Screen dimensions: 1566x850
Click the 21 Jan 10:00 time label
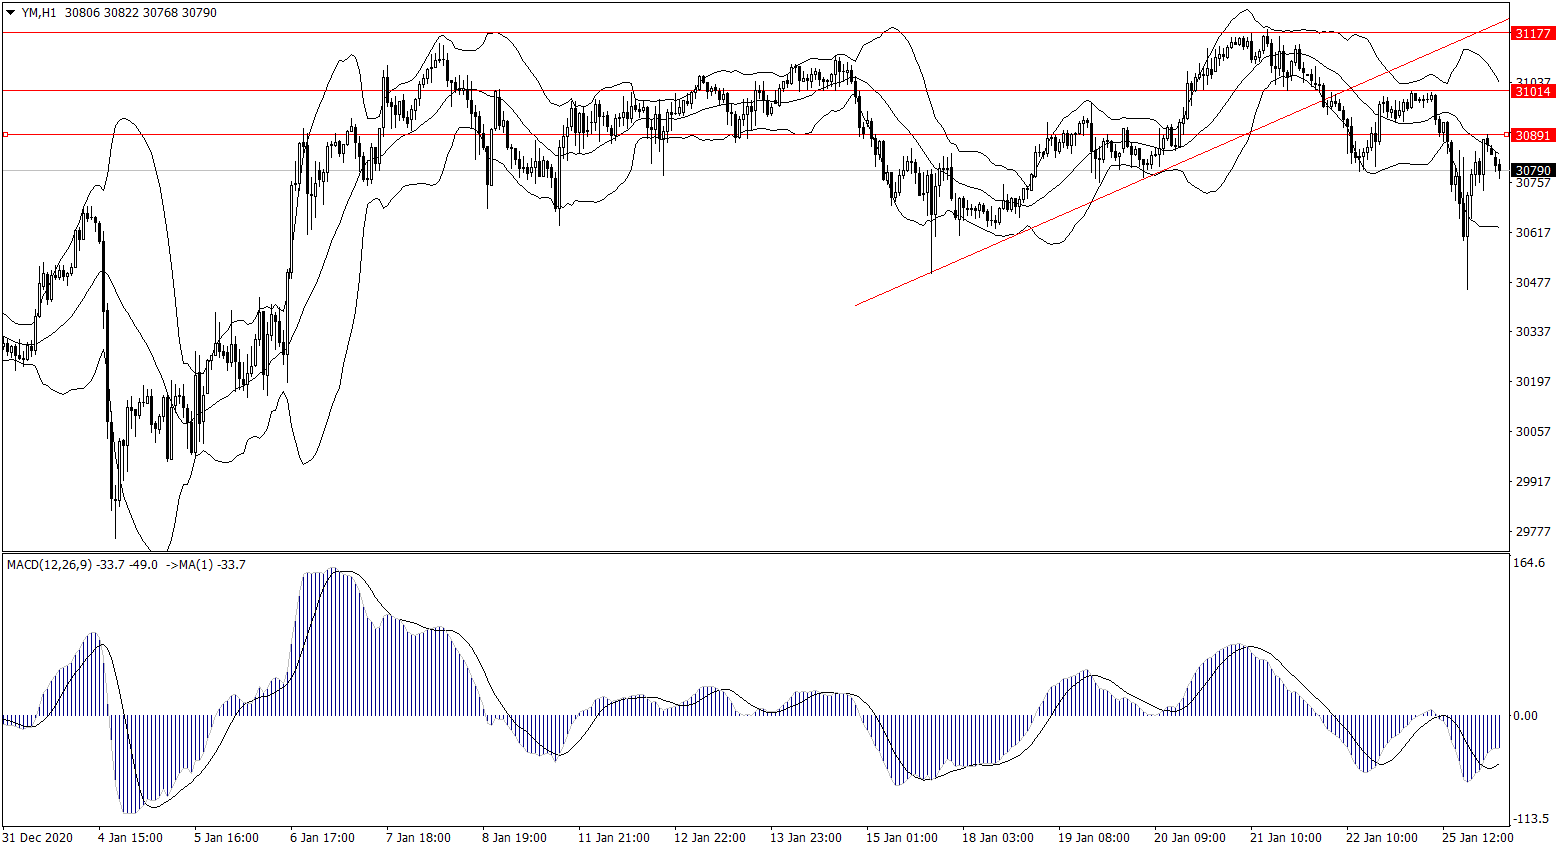tap(1285, 838)
